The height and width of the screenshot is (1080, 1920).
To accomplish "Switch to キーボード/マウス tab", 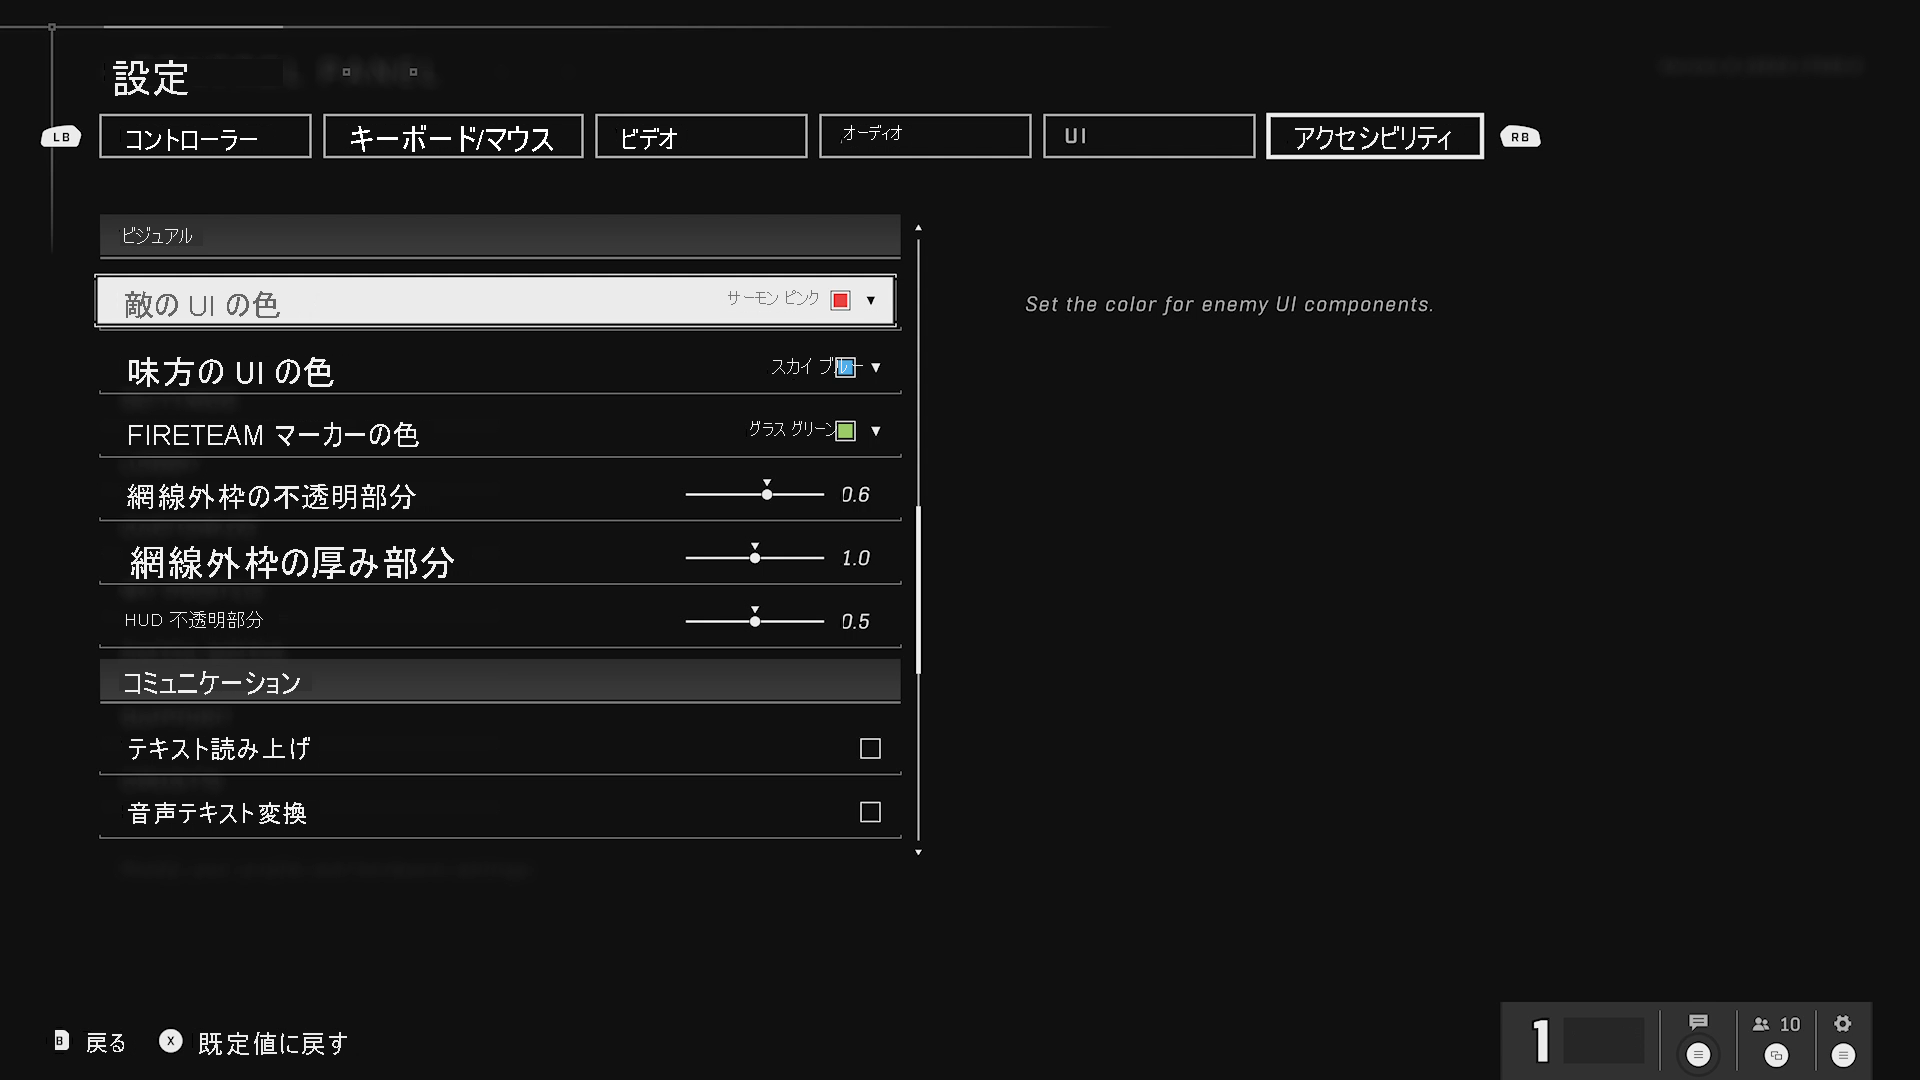I will click(x=453, y=136).
